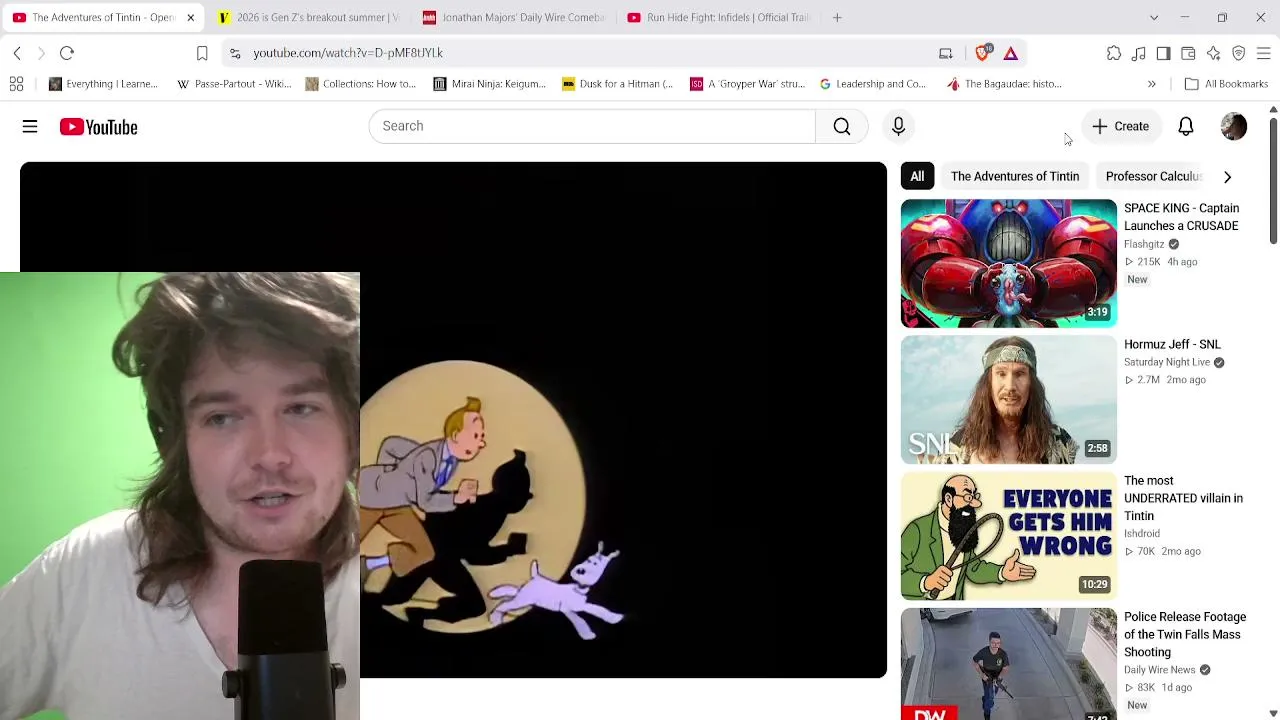Click the Hormuz Jeff - SNL title
The image size is (1280, 720).
pyautogui.click(x=1172, y=345)
